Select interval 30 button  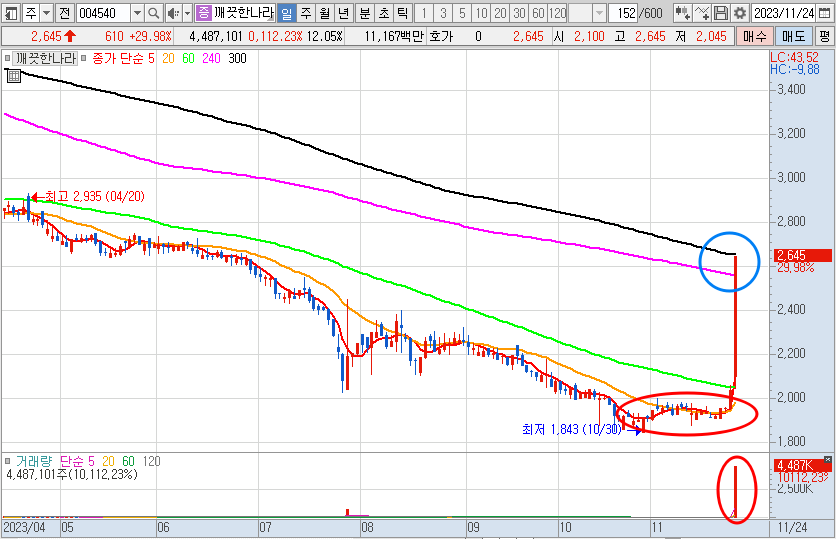pyautogui.click(x=519, y=13)
